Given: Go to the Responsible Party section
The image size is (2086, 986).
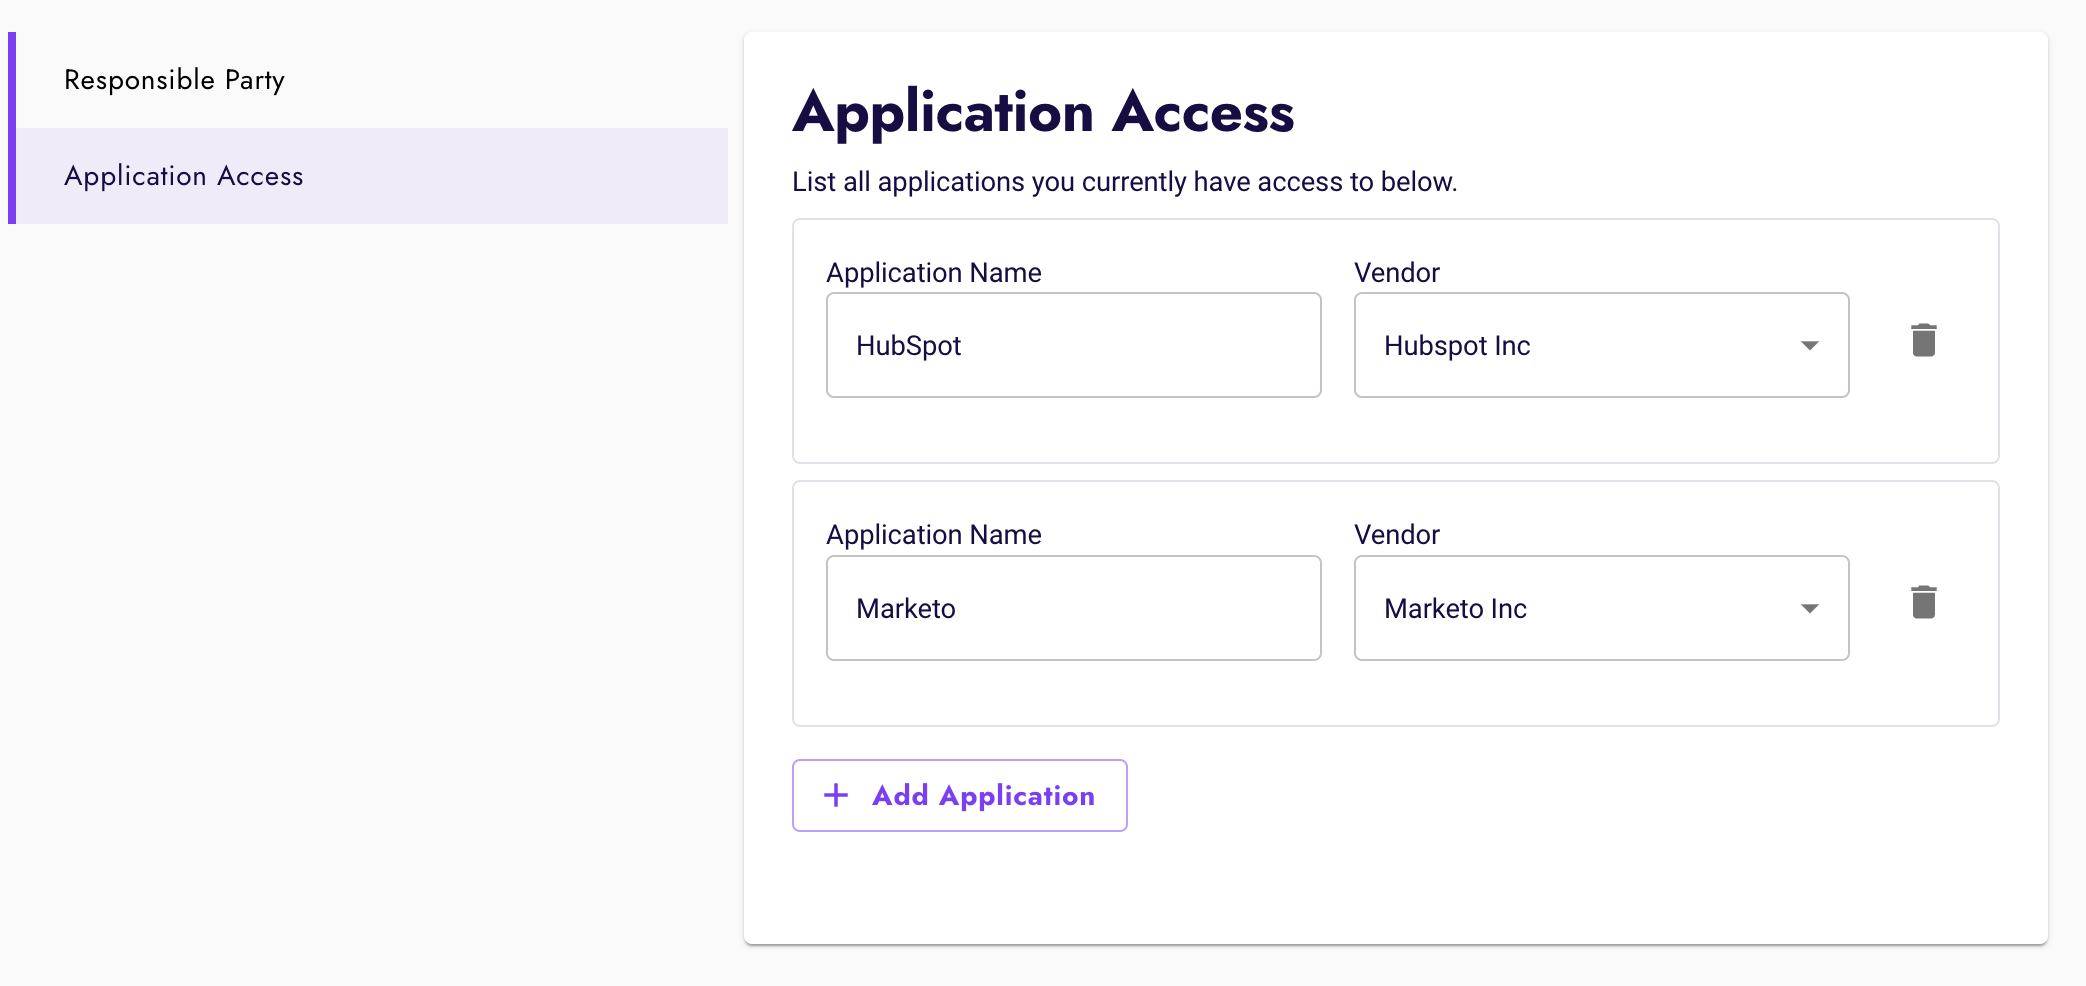Looking at the screenshot, I should [x=174, y=80].
